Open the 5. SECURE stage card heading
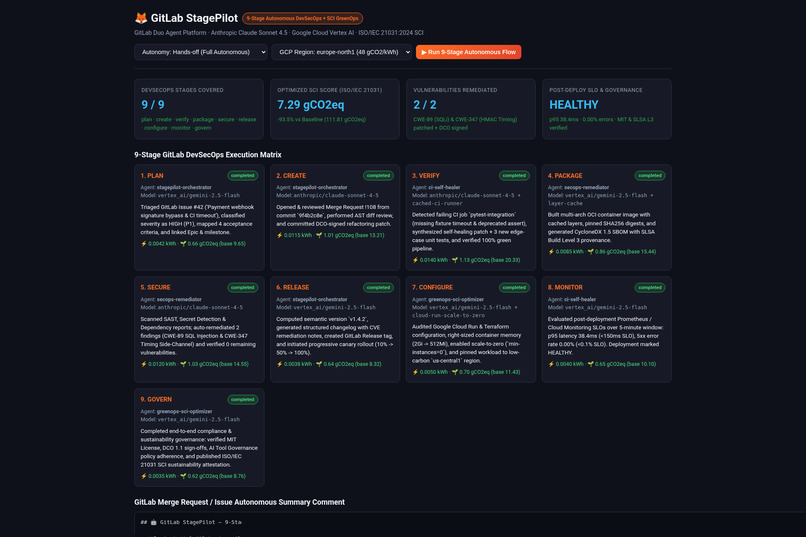 tap(155, 288)
